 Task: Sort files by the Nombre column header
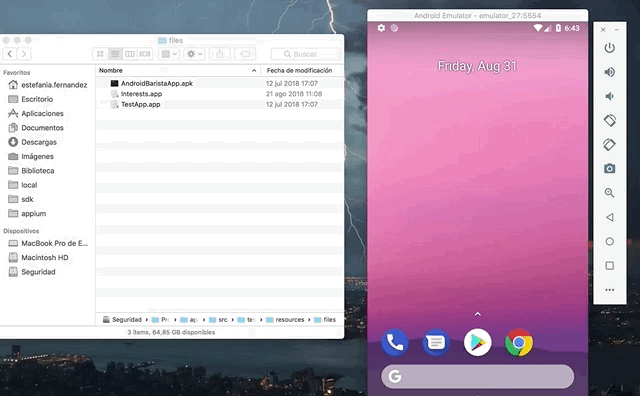click(x=111, y=70)
